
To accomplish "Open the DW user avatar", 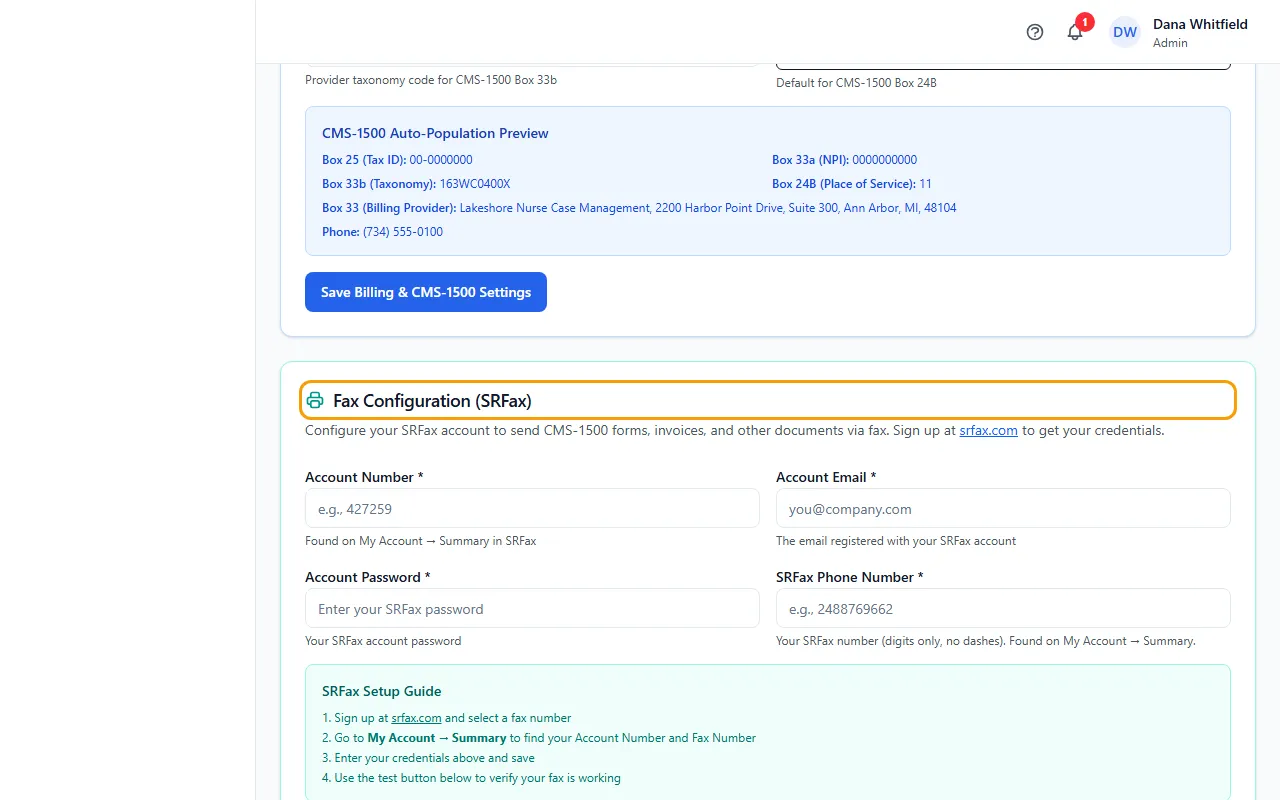I will [1125, 32].
